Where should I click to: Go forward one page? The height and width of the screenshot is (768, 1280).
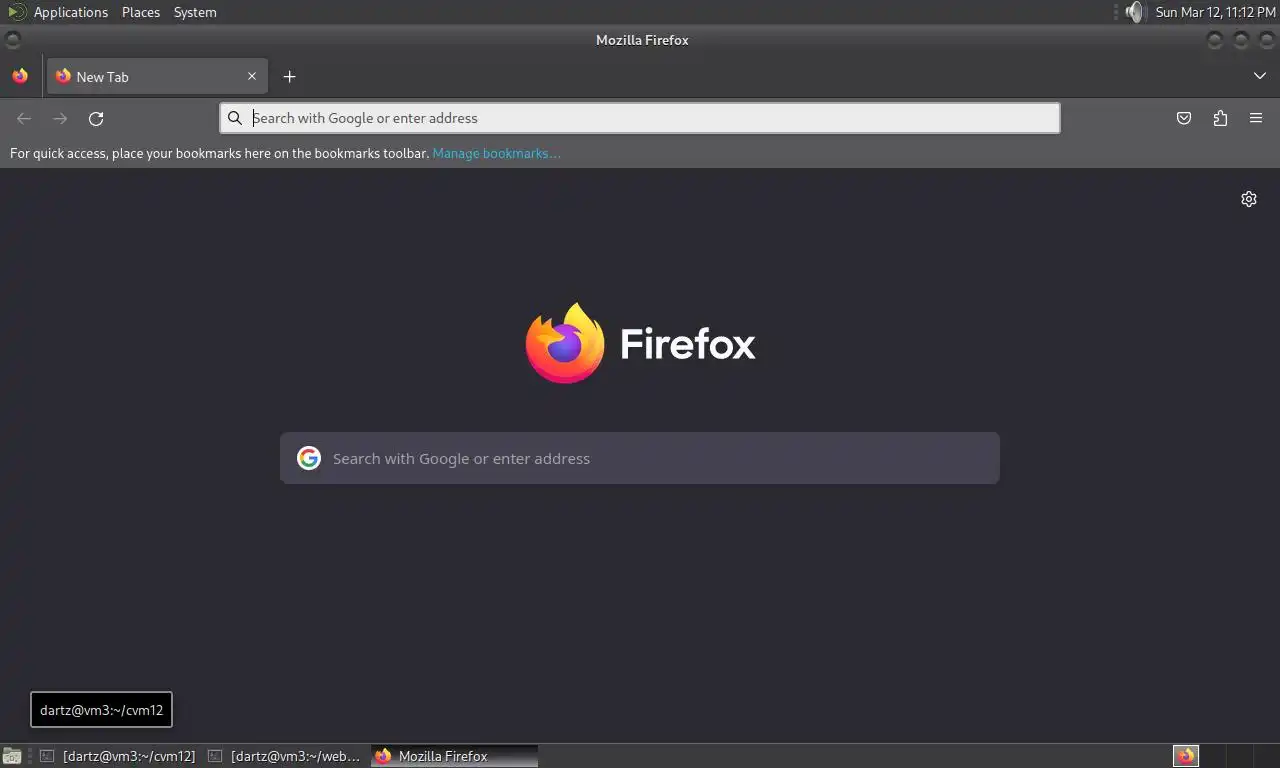tap(60, 118)
